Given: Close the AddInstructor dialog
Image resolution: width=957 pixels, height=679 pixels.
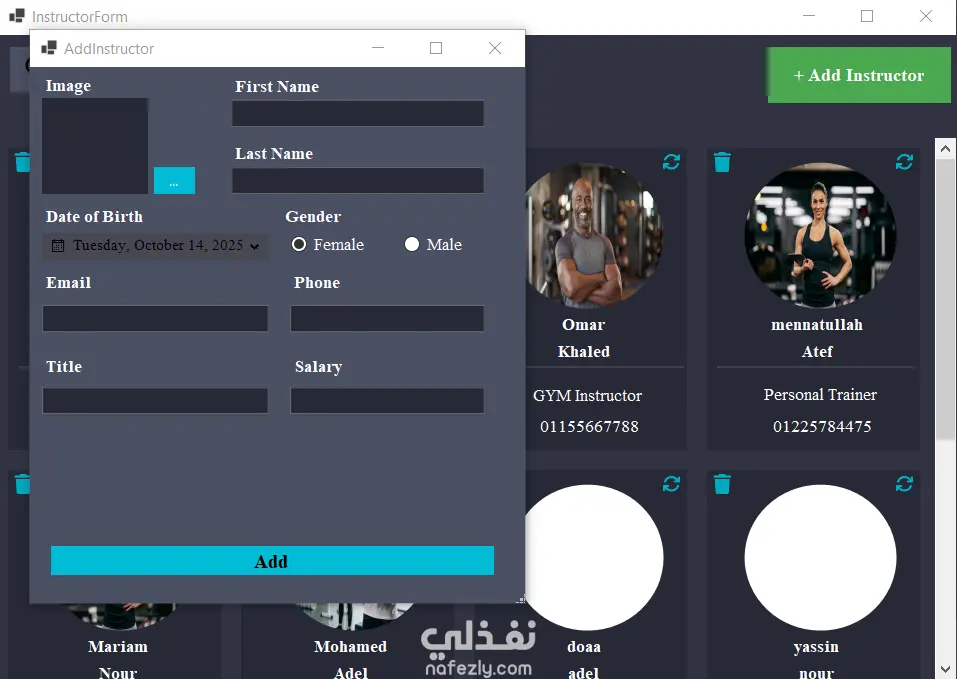Looking at the screenshot, I should click(495, 48).
